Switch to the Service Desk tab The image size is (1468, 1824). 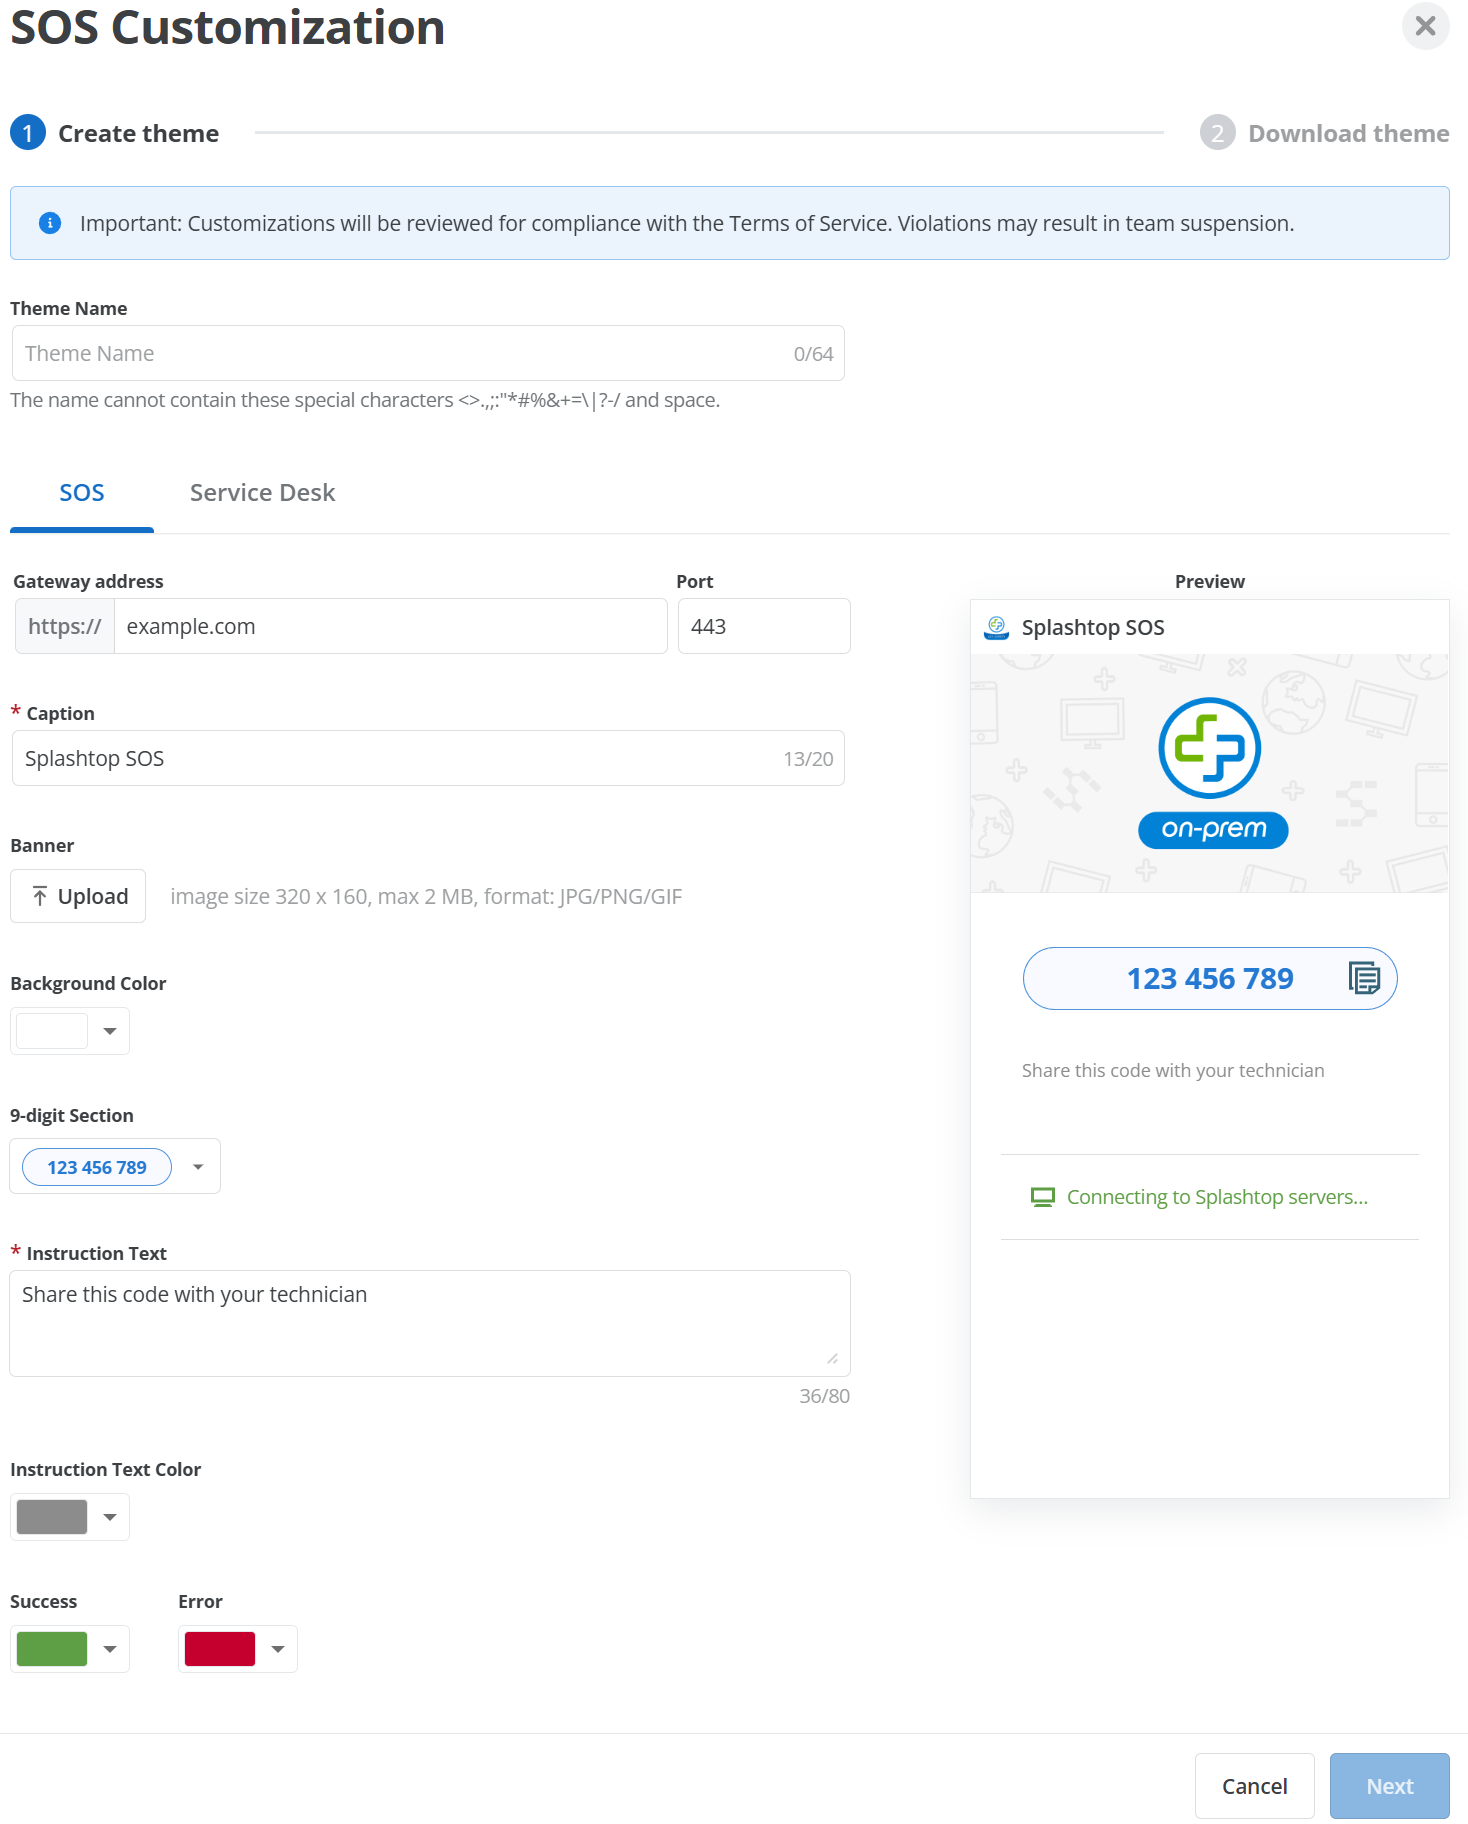[x=262, y=493]
